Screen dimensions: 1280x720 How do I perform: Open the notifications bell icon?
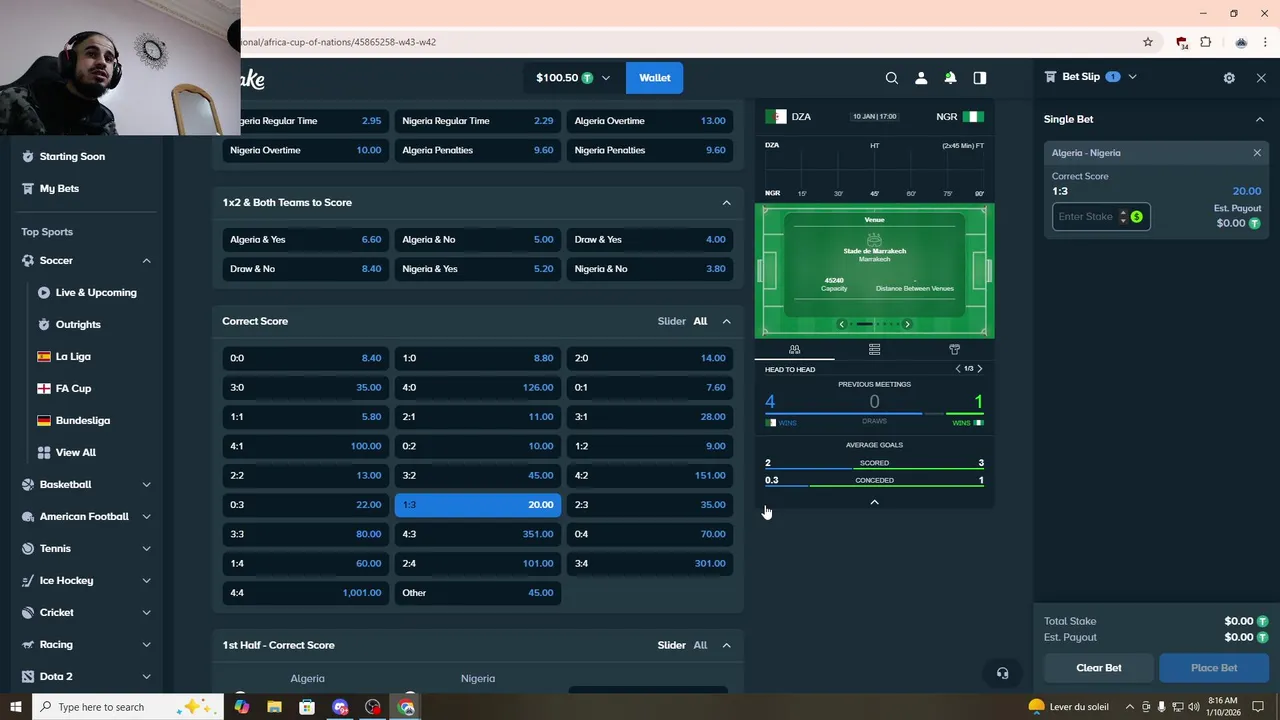[950, 78]
